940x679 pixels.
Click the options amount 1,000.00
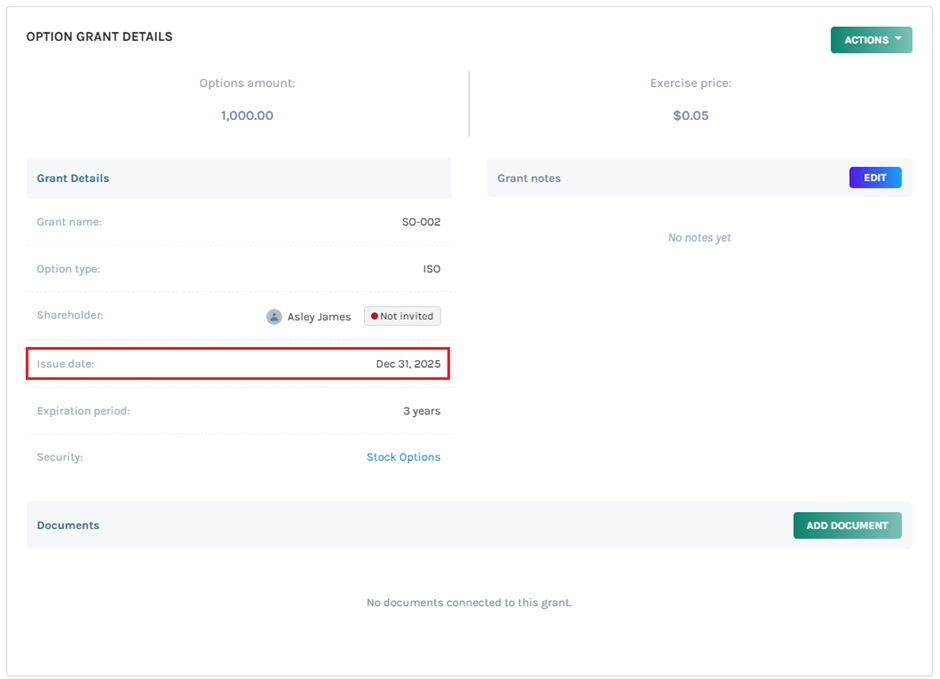247,116
